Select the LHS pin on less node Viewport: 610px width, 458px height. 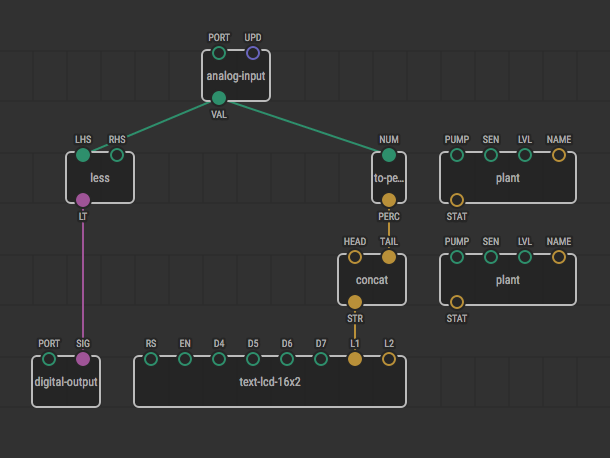(x=83, y=155)
